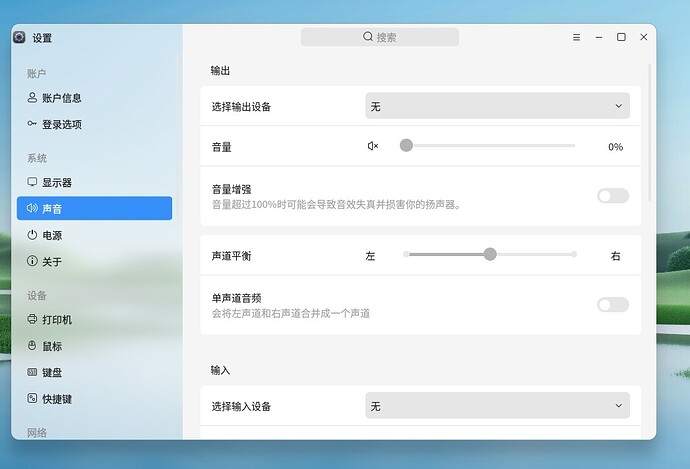Go to 登录选项 page
The image size is (690, 469).
pos(94,124)
